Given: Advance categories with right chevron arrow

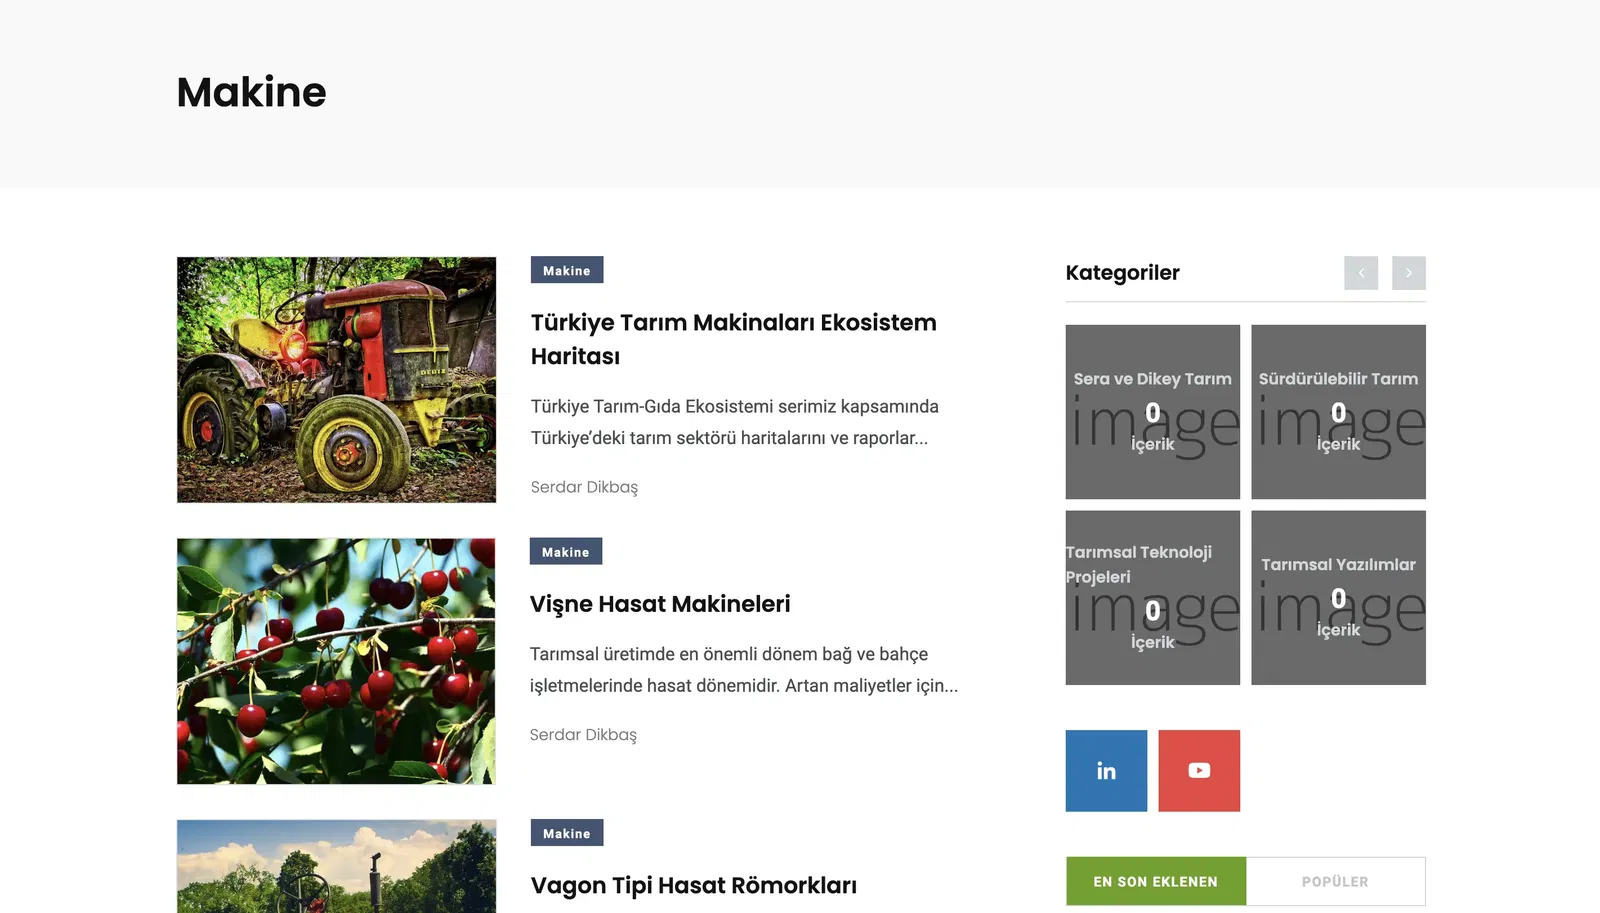Looking at the screenshot, I should (x=1408, y=273).
